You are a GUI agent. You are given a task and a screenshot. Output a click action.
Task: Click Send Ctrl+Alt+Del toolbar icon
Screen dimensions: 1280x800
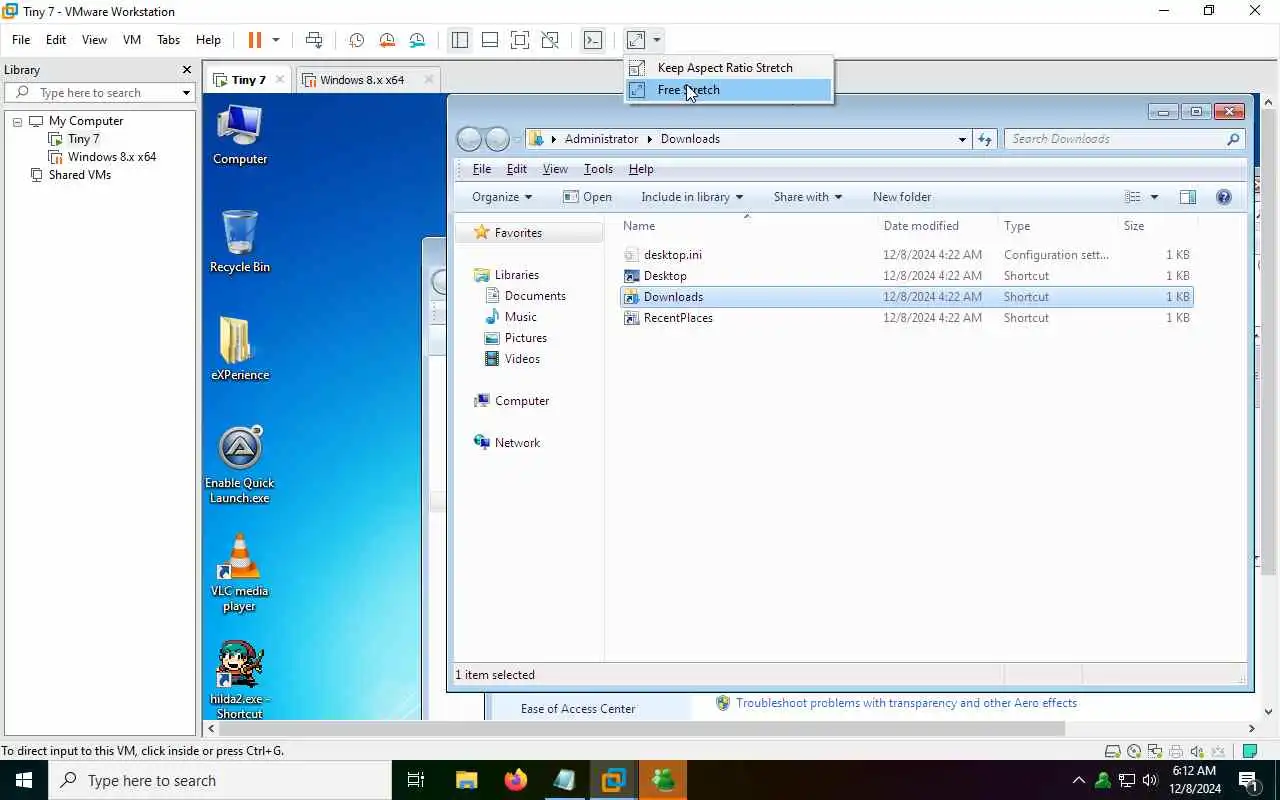click(x=314, y=40)
